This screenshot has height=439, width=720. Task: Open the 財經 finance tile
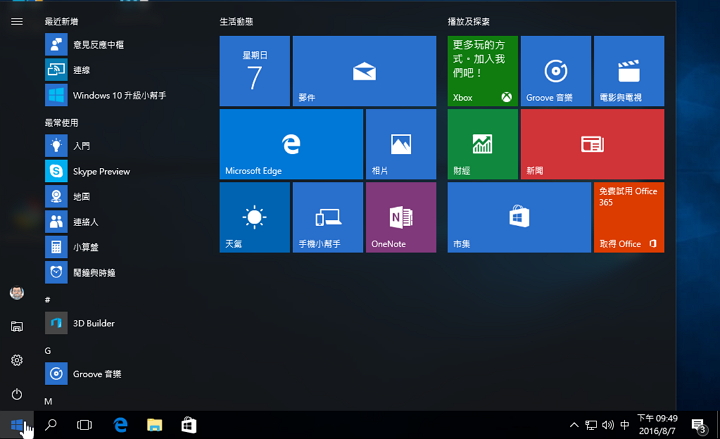[483, 144]
